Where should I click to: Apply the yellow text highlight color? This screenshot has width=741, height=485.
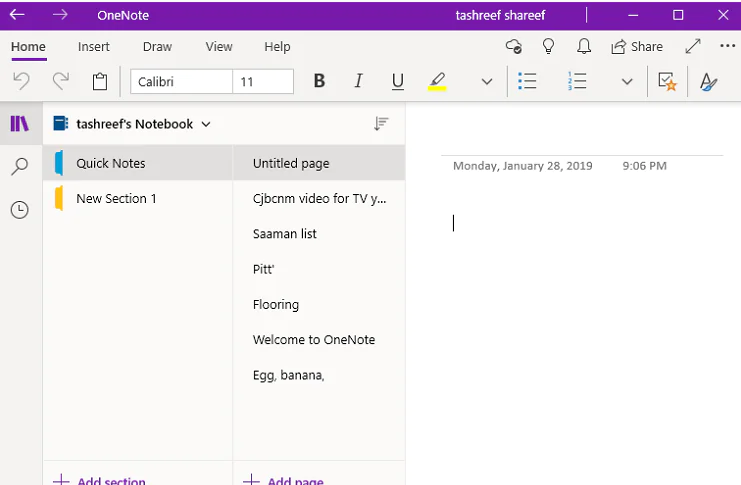(437, 82)
